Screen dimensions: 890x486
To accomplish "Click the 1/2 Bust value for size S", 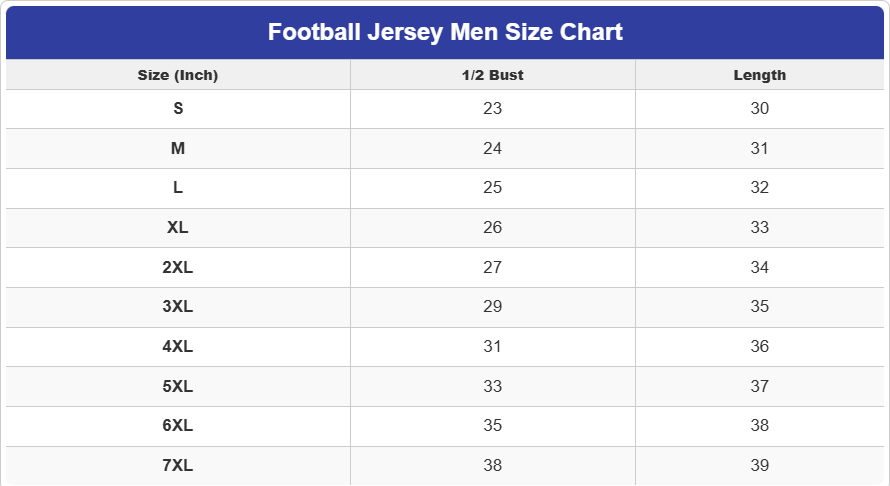I will tap(492, 108).
